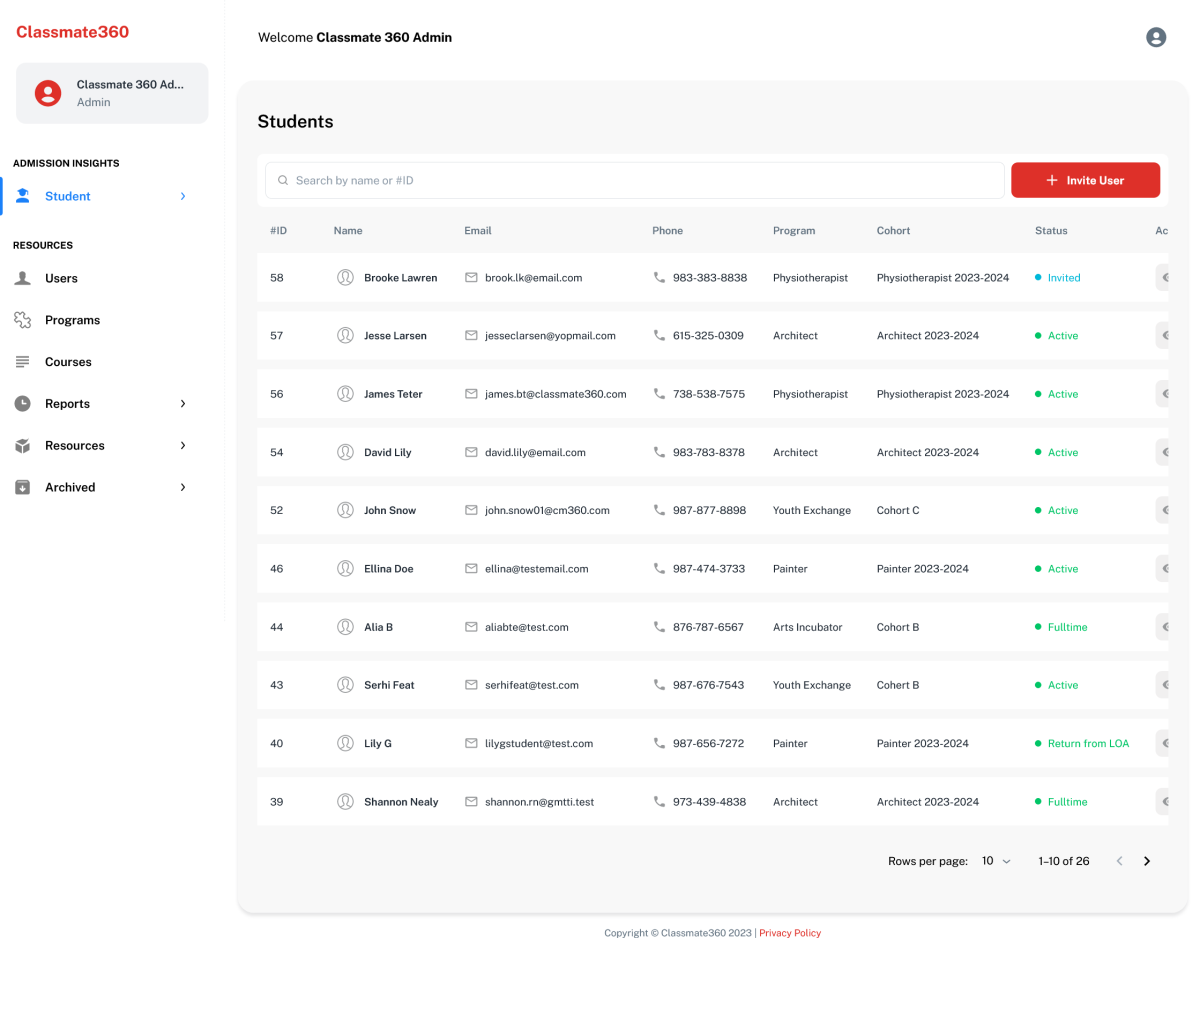The width and height of the screenshot is (1200, 1021).
Task: Click Brooke Lawren's avatar icon
Action: (x=345, y=278)
